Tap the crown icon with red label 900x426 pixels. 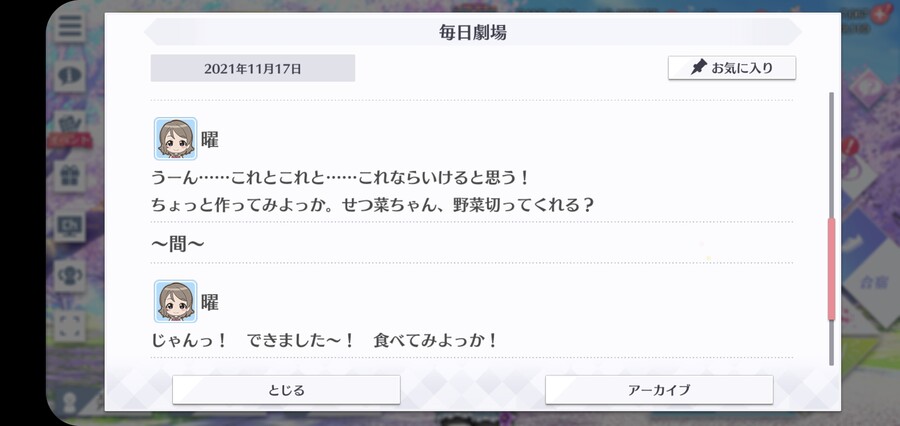(x=70, y=128)
